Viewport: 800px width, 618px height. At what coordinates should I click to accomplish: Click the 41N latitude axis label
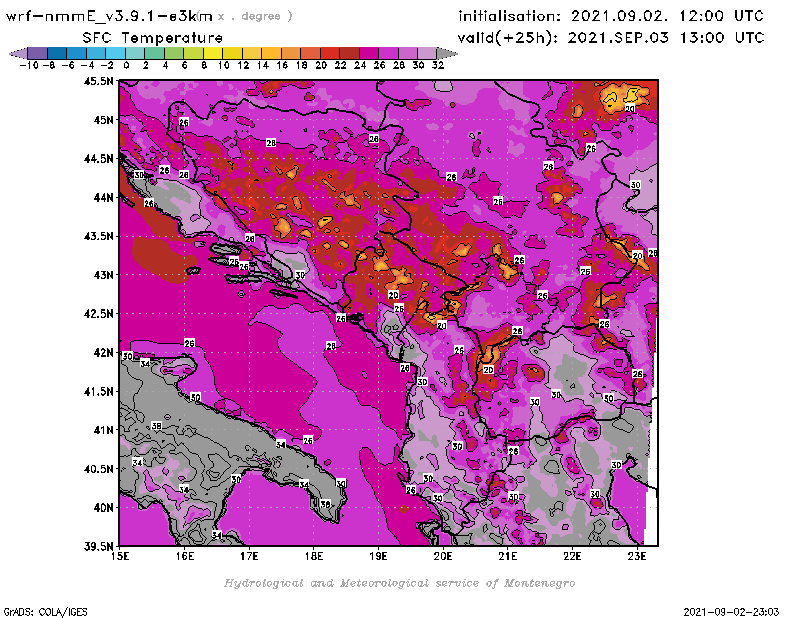[103, 430]
